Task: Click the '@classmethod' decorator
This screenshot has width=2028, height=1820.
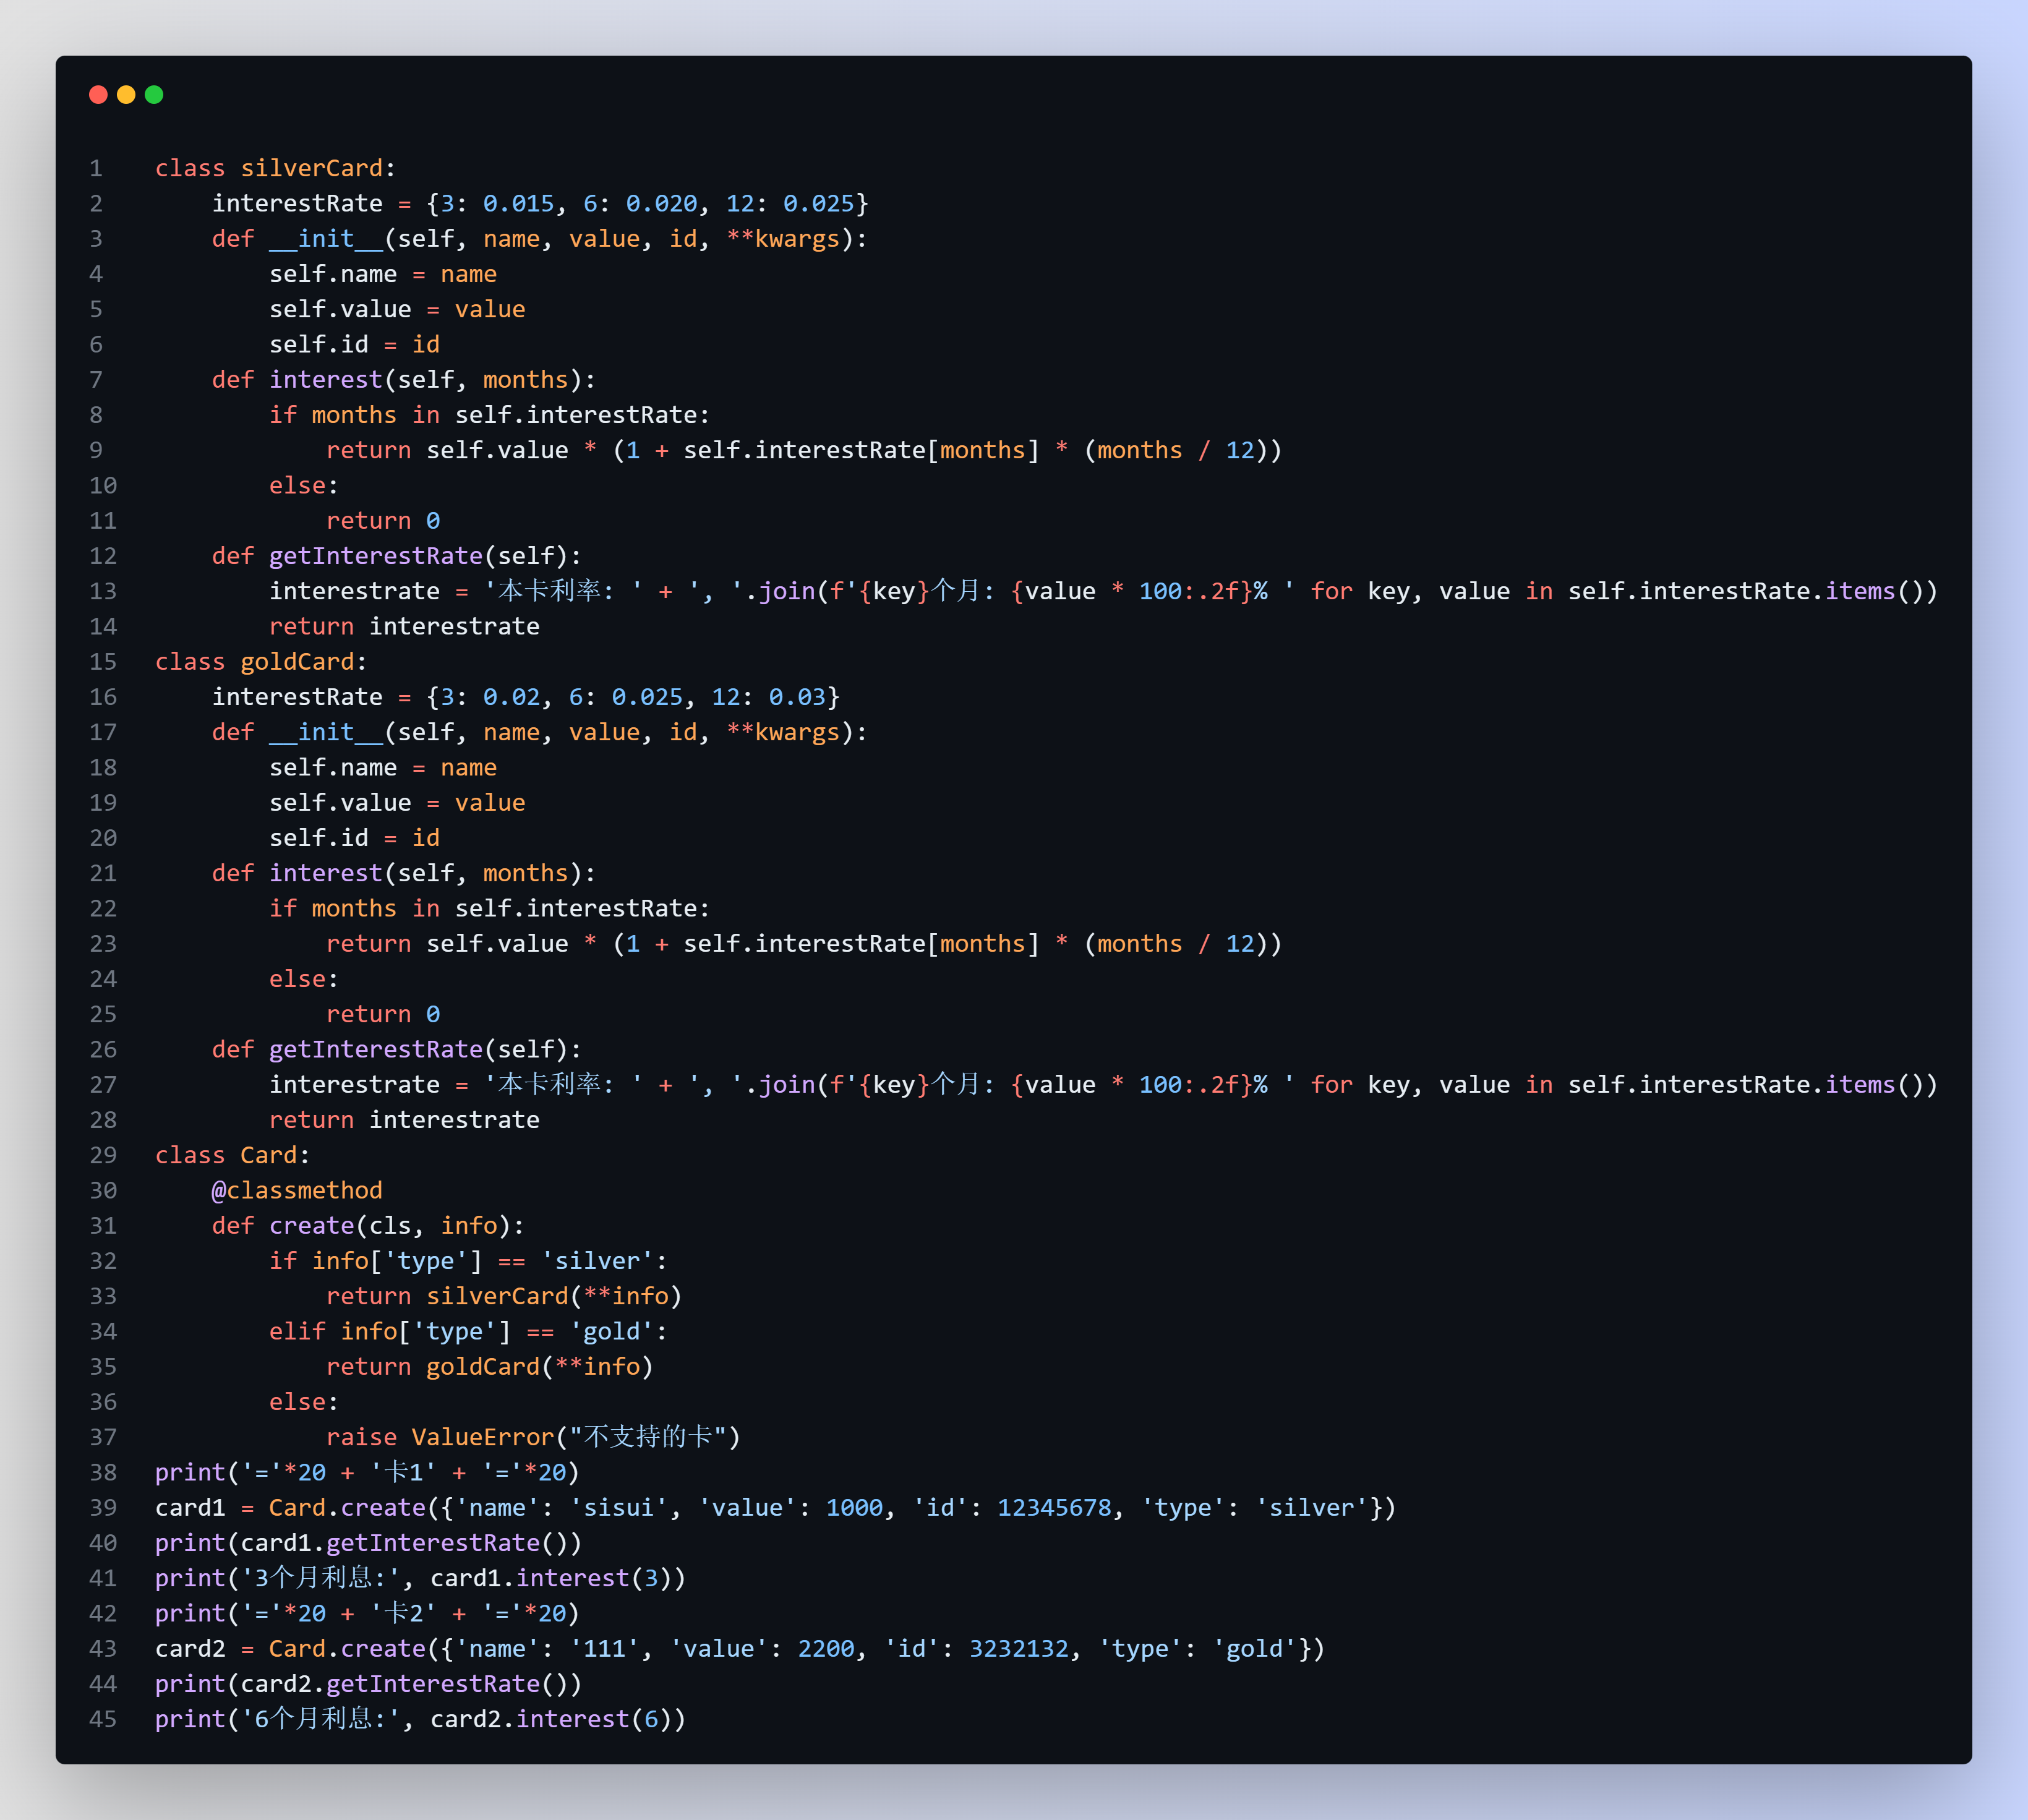Action: 297,1190
